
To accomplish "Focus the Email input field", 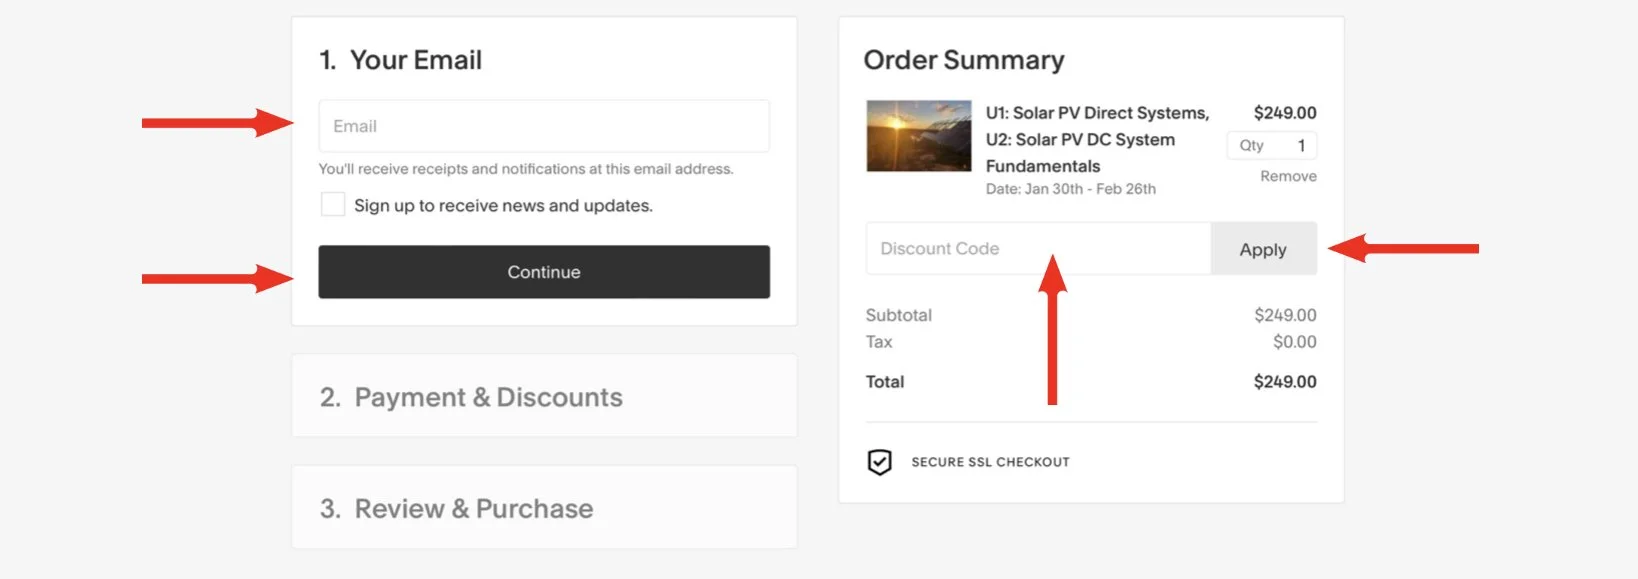I will coord(543,126).
